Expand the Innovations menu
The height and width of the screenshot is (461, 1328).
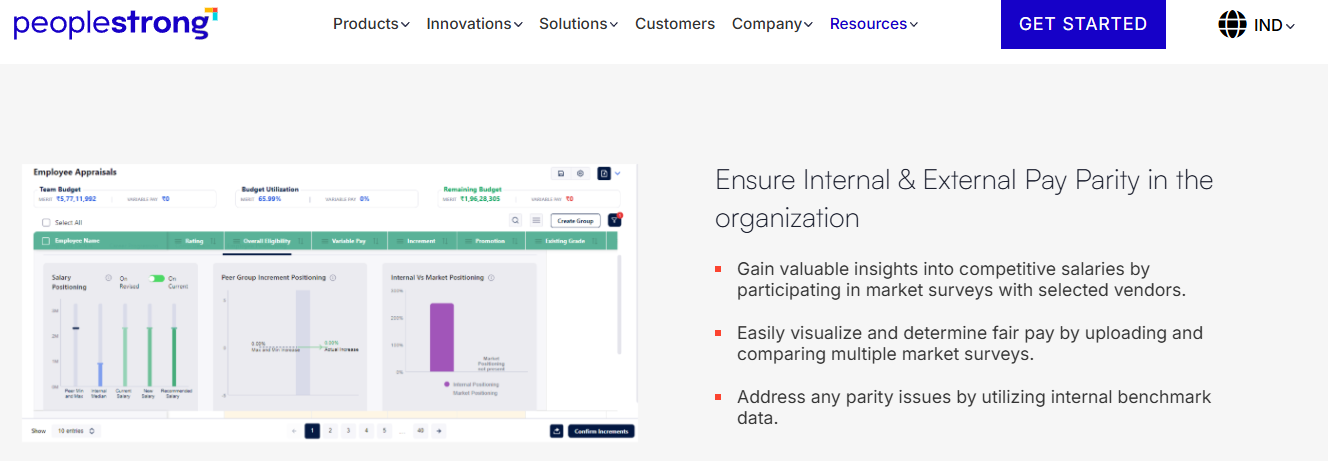click(x=474, y=24)
